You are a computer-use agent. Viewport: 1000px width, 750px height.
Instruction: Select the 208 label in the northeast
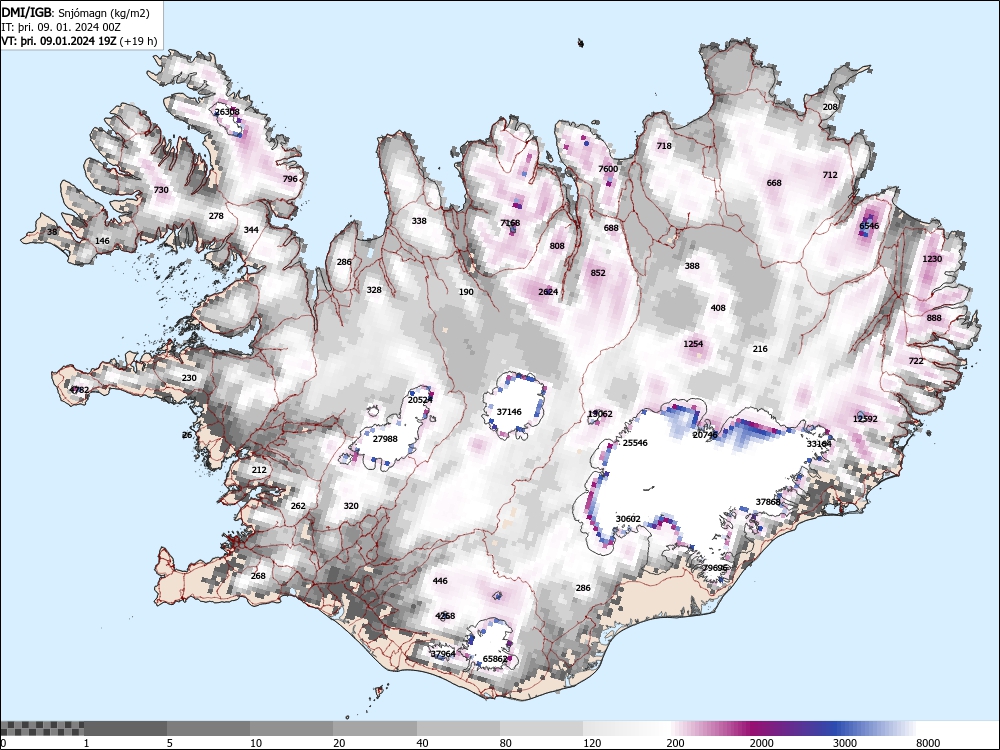point(830,107)
